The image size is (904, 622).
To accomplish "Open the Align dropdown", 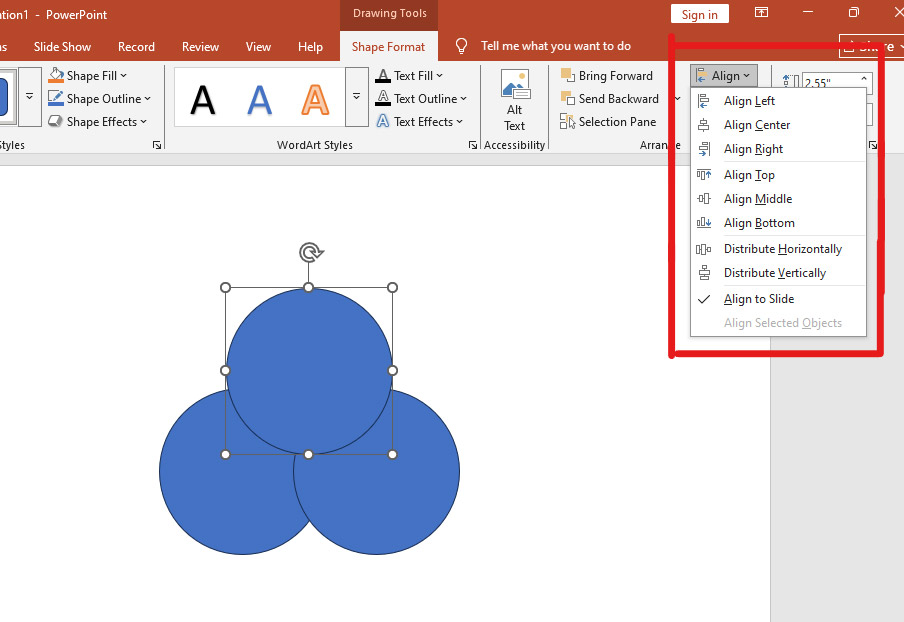I will (723, 75).
